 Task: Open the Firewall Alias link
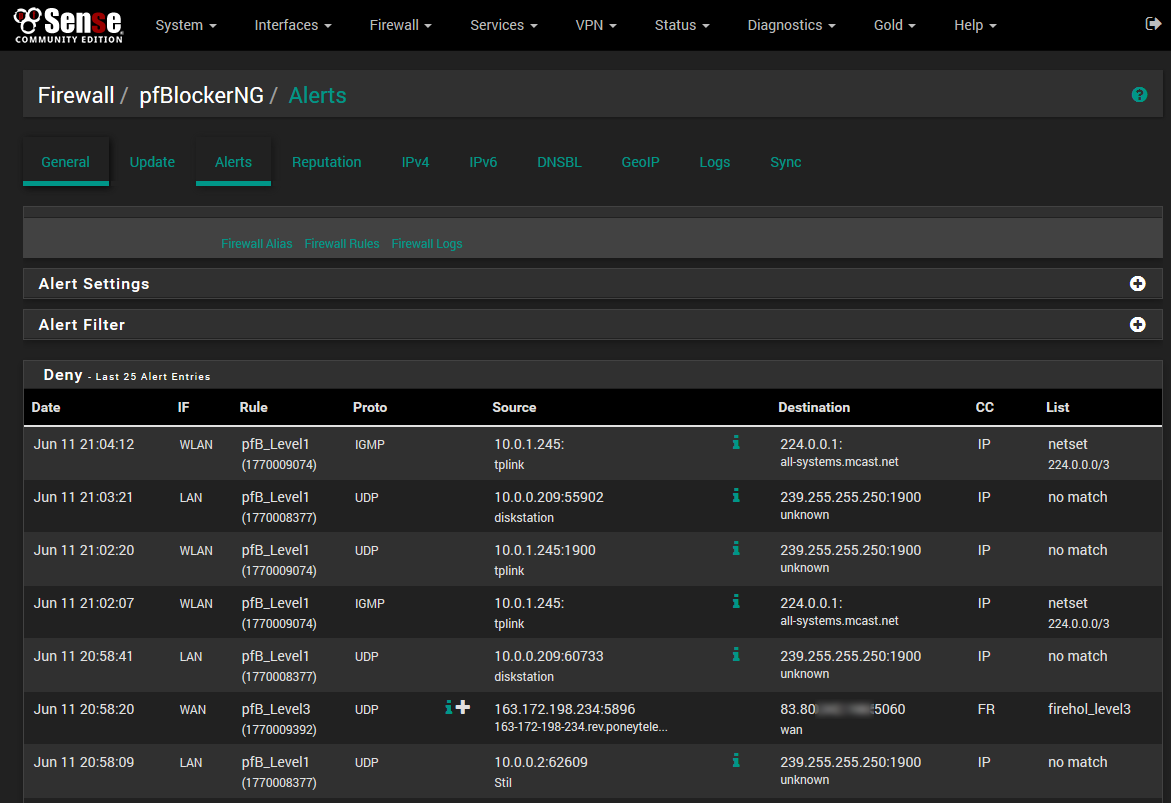(x=257, y=244)
